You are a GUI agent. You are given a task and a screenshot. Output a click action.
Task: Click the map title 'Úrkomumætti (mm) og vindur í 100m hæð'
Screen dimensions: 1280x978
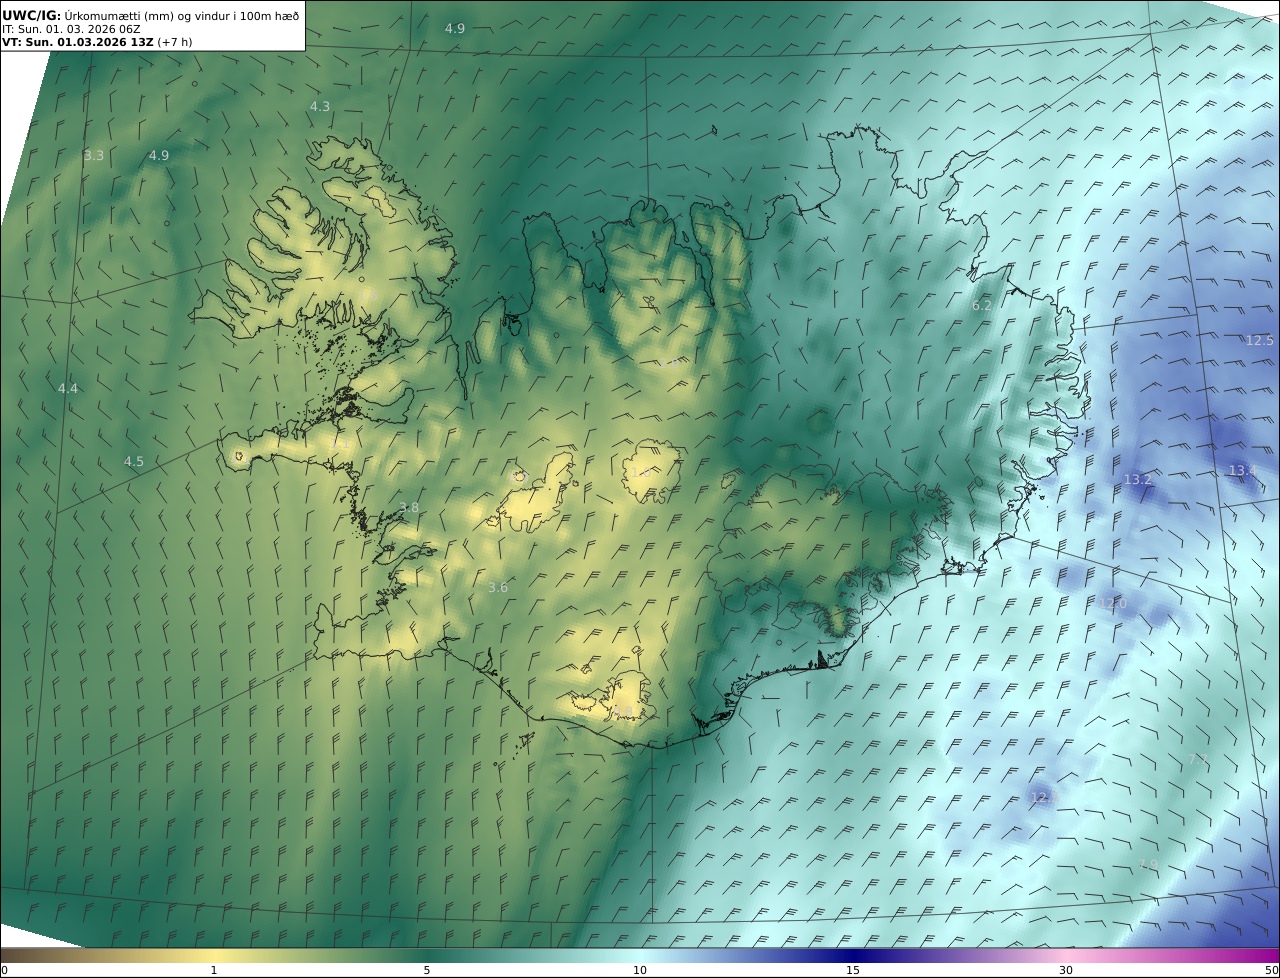[182, 15]
